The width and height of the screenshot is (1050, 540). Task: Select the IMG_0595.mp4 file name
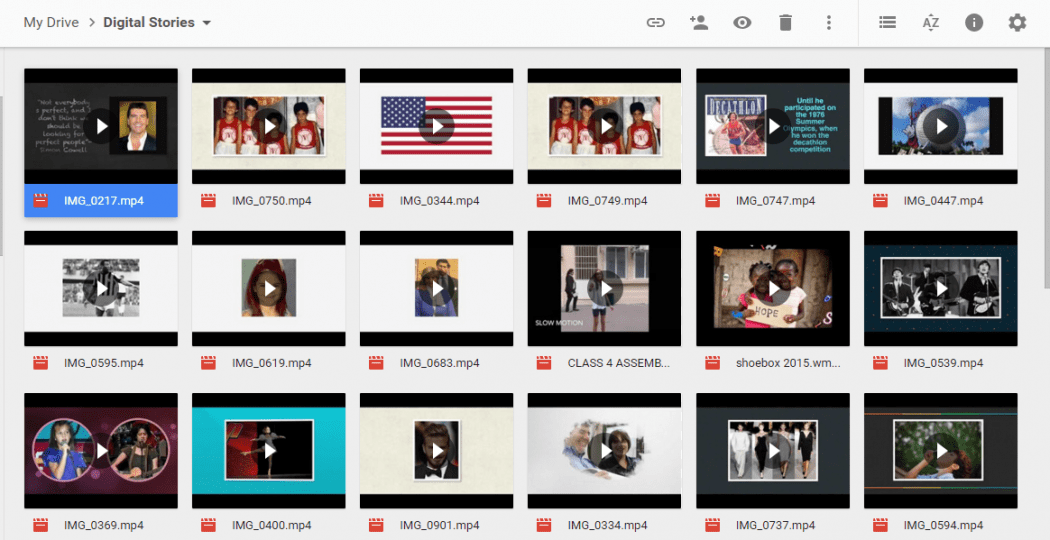pyautogui.click(x=104, y=363)
